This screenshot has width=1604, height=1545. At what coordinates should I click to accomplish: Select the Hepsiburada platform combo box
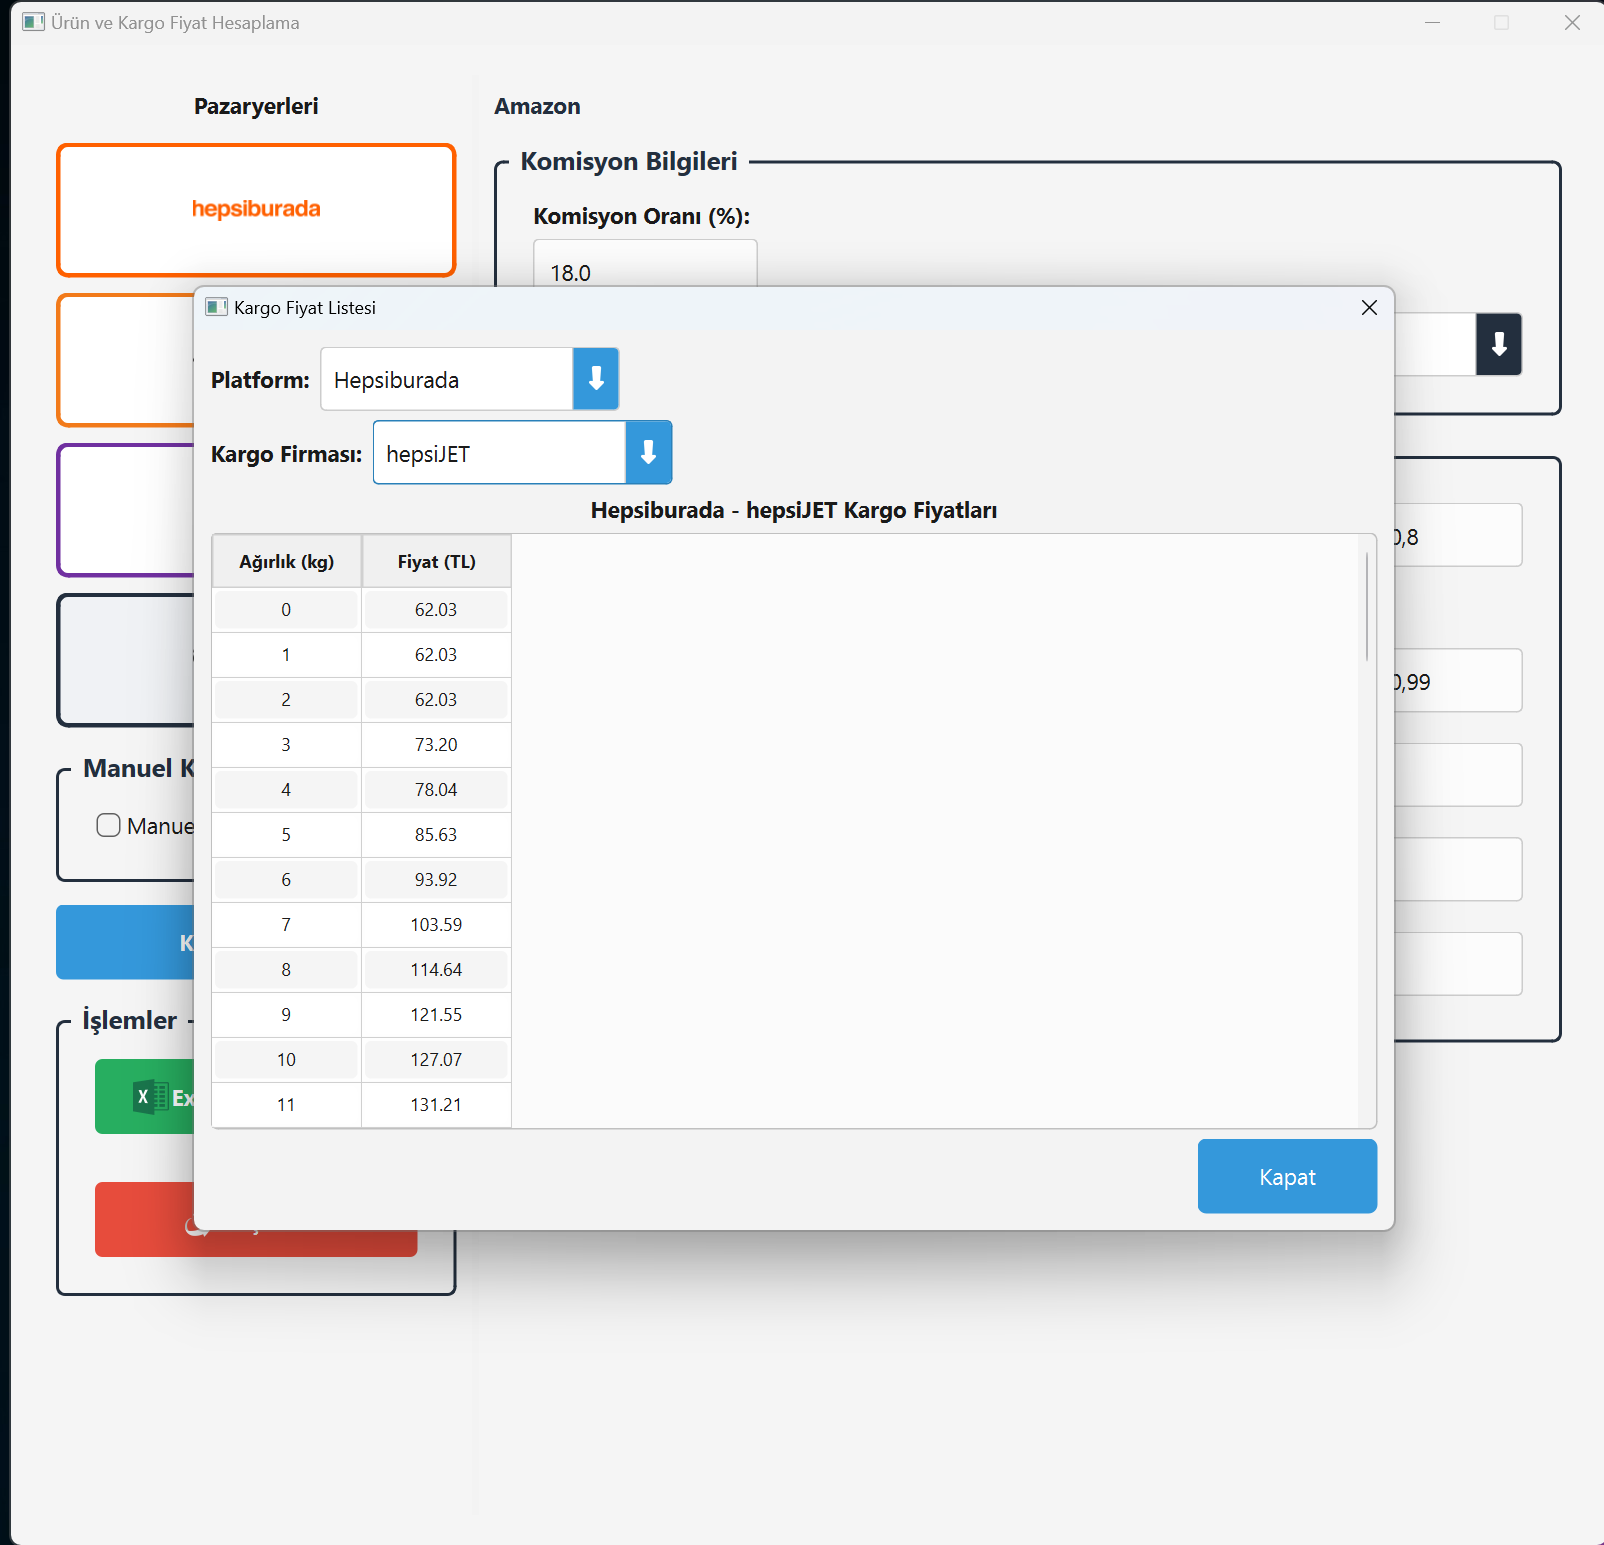(x=470, y=379)
